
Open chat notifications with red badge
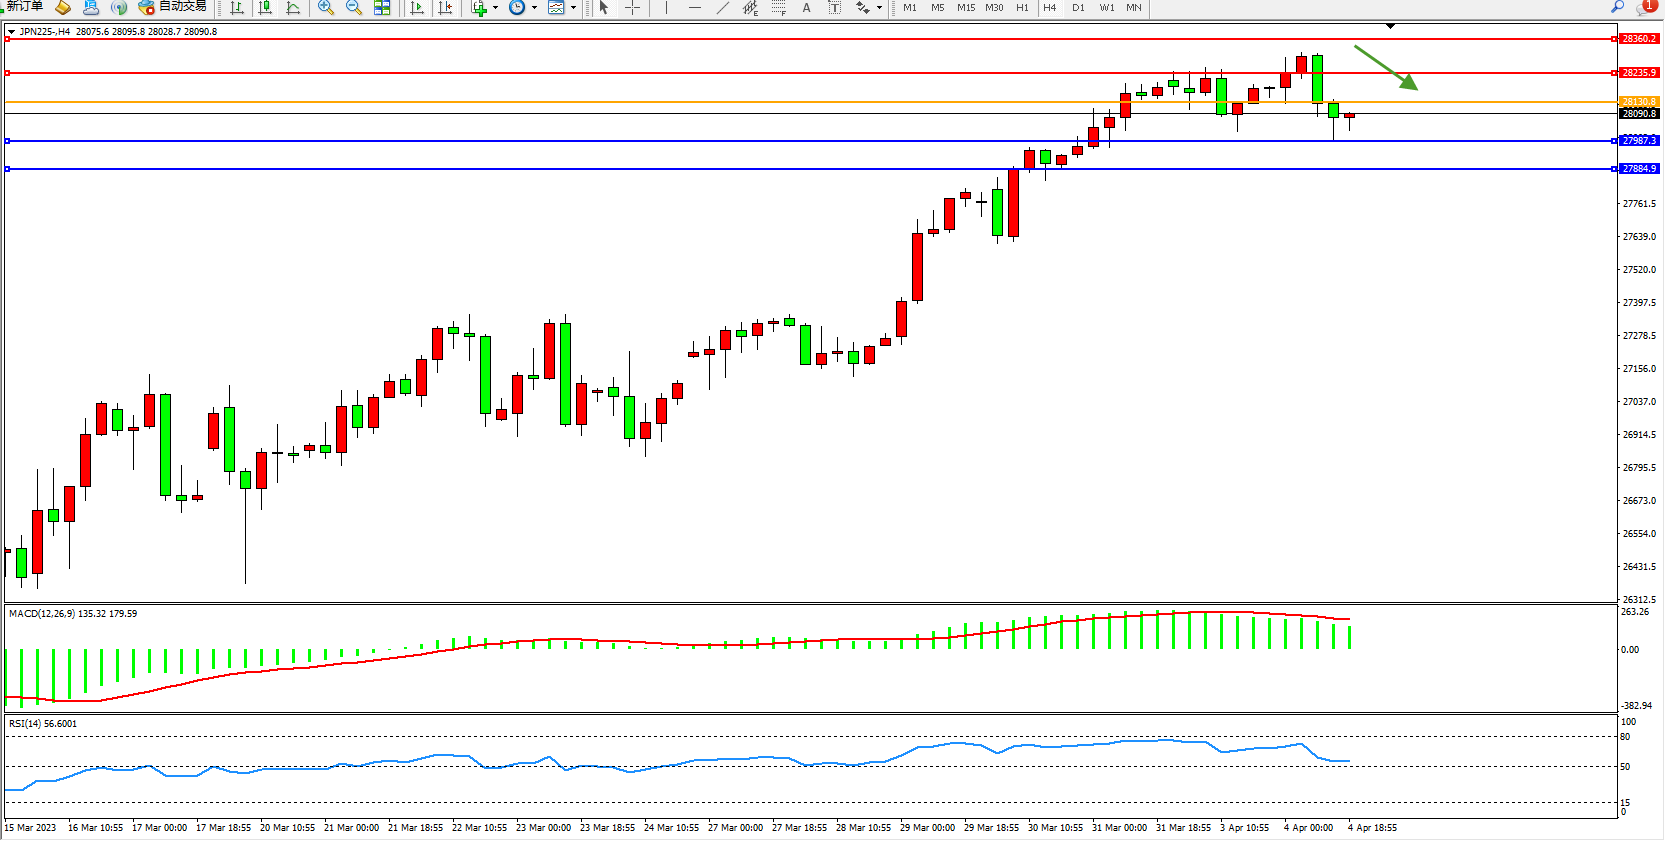coord(1646,7)
